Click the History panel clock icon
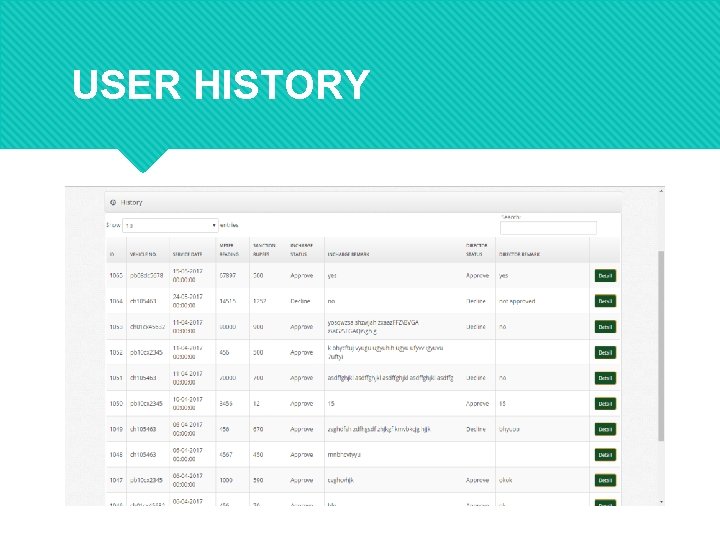The height and width of the screenshot is (540, 720). [113, 202]
